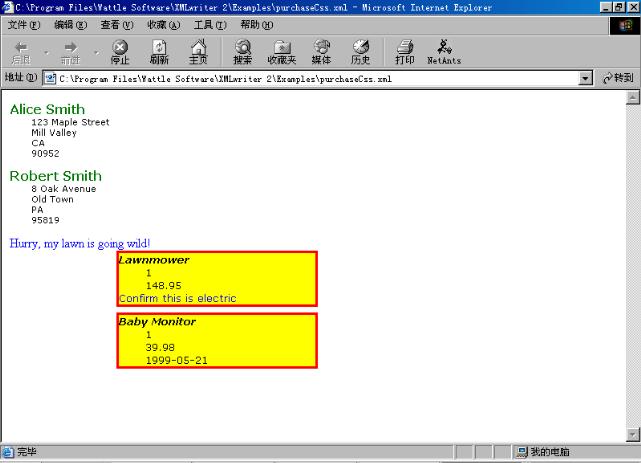Open the History toolbar icon

coord(361,51)
